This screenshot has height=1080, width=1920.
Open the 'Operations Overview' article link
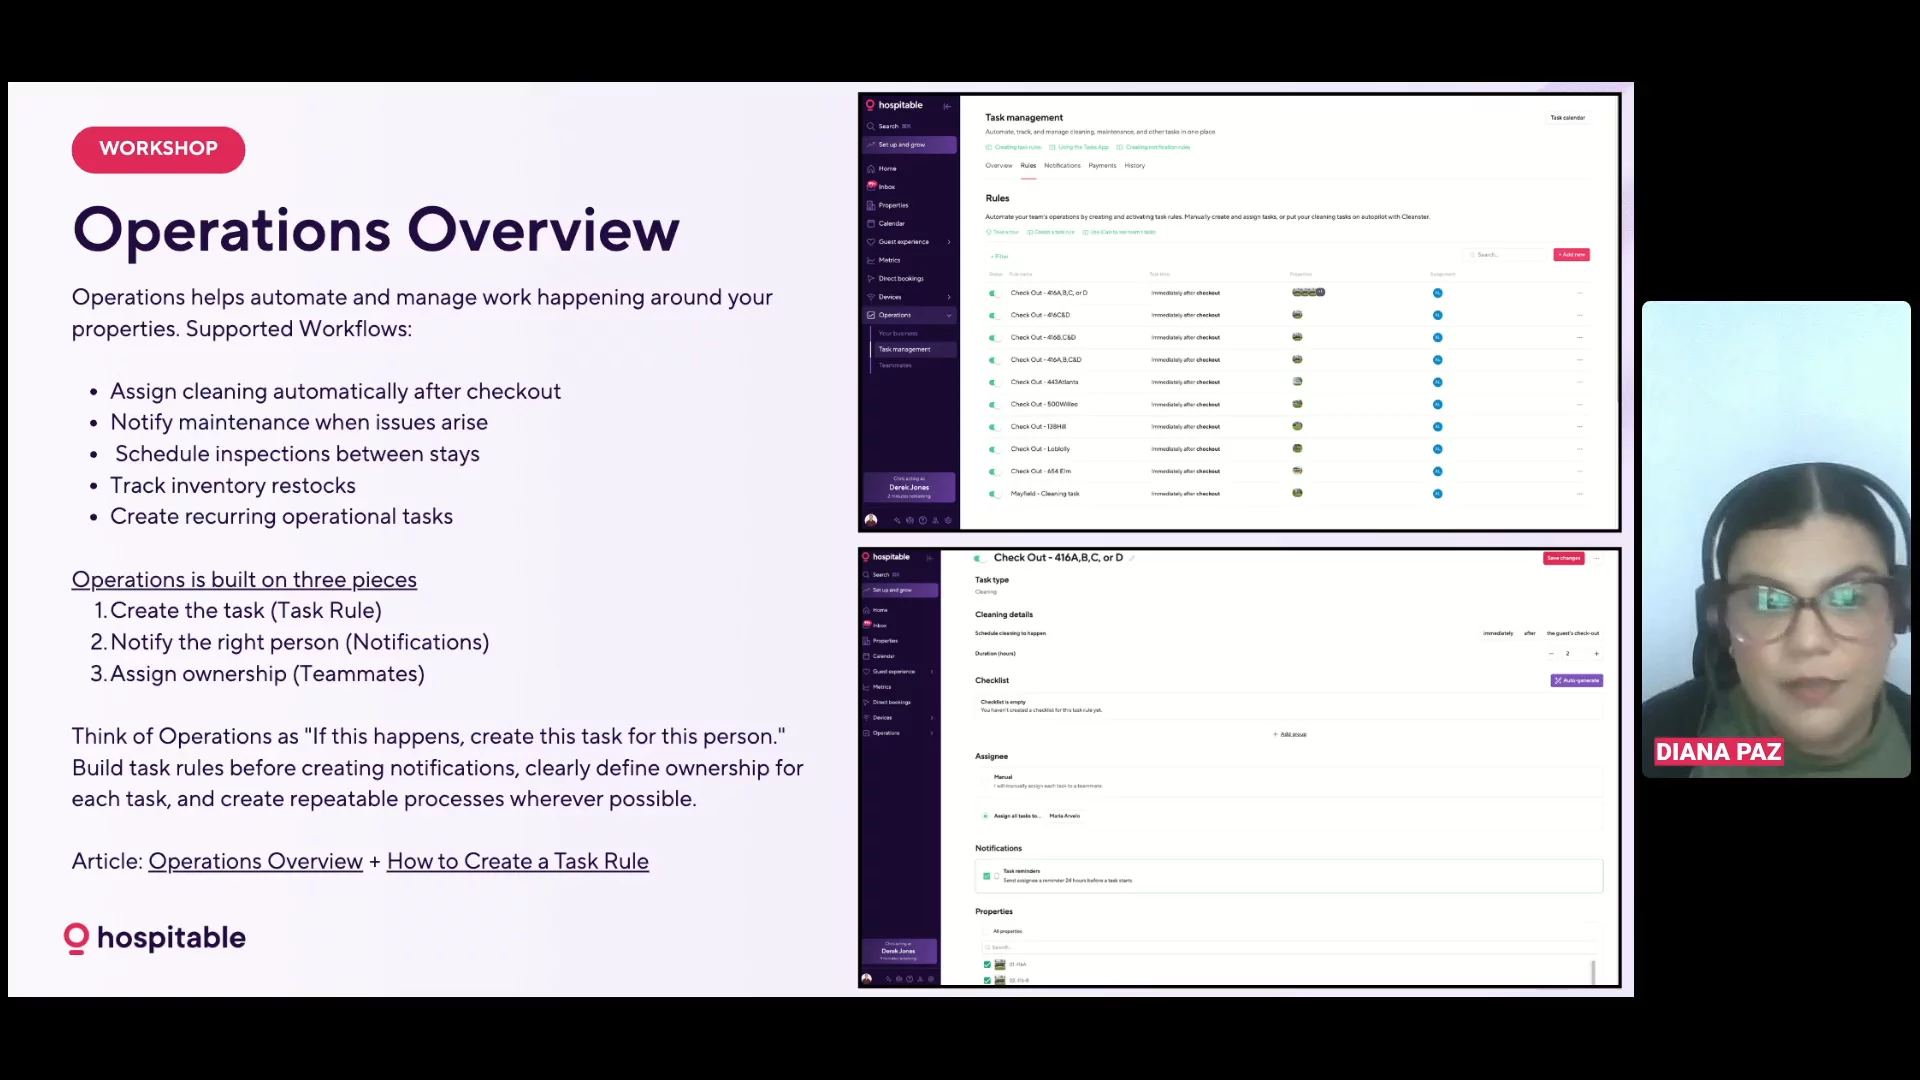(255, 861)
